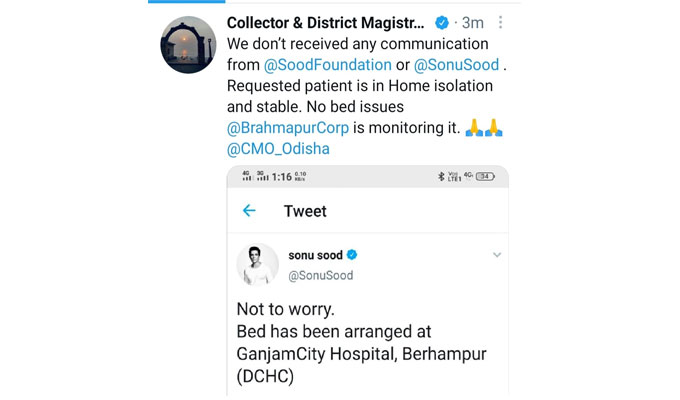Click the 3m timestamp of the tweet

tap(474, 22)
